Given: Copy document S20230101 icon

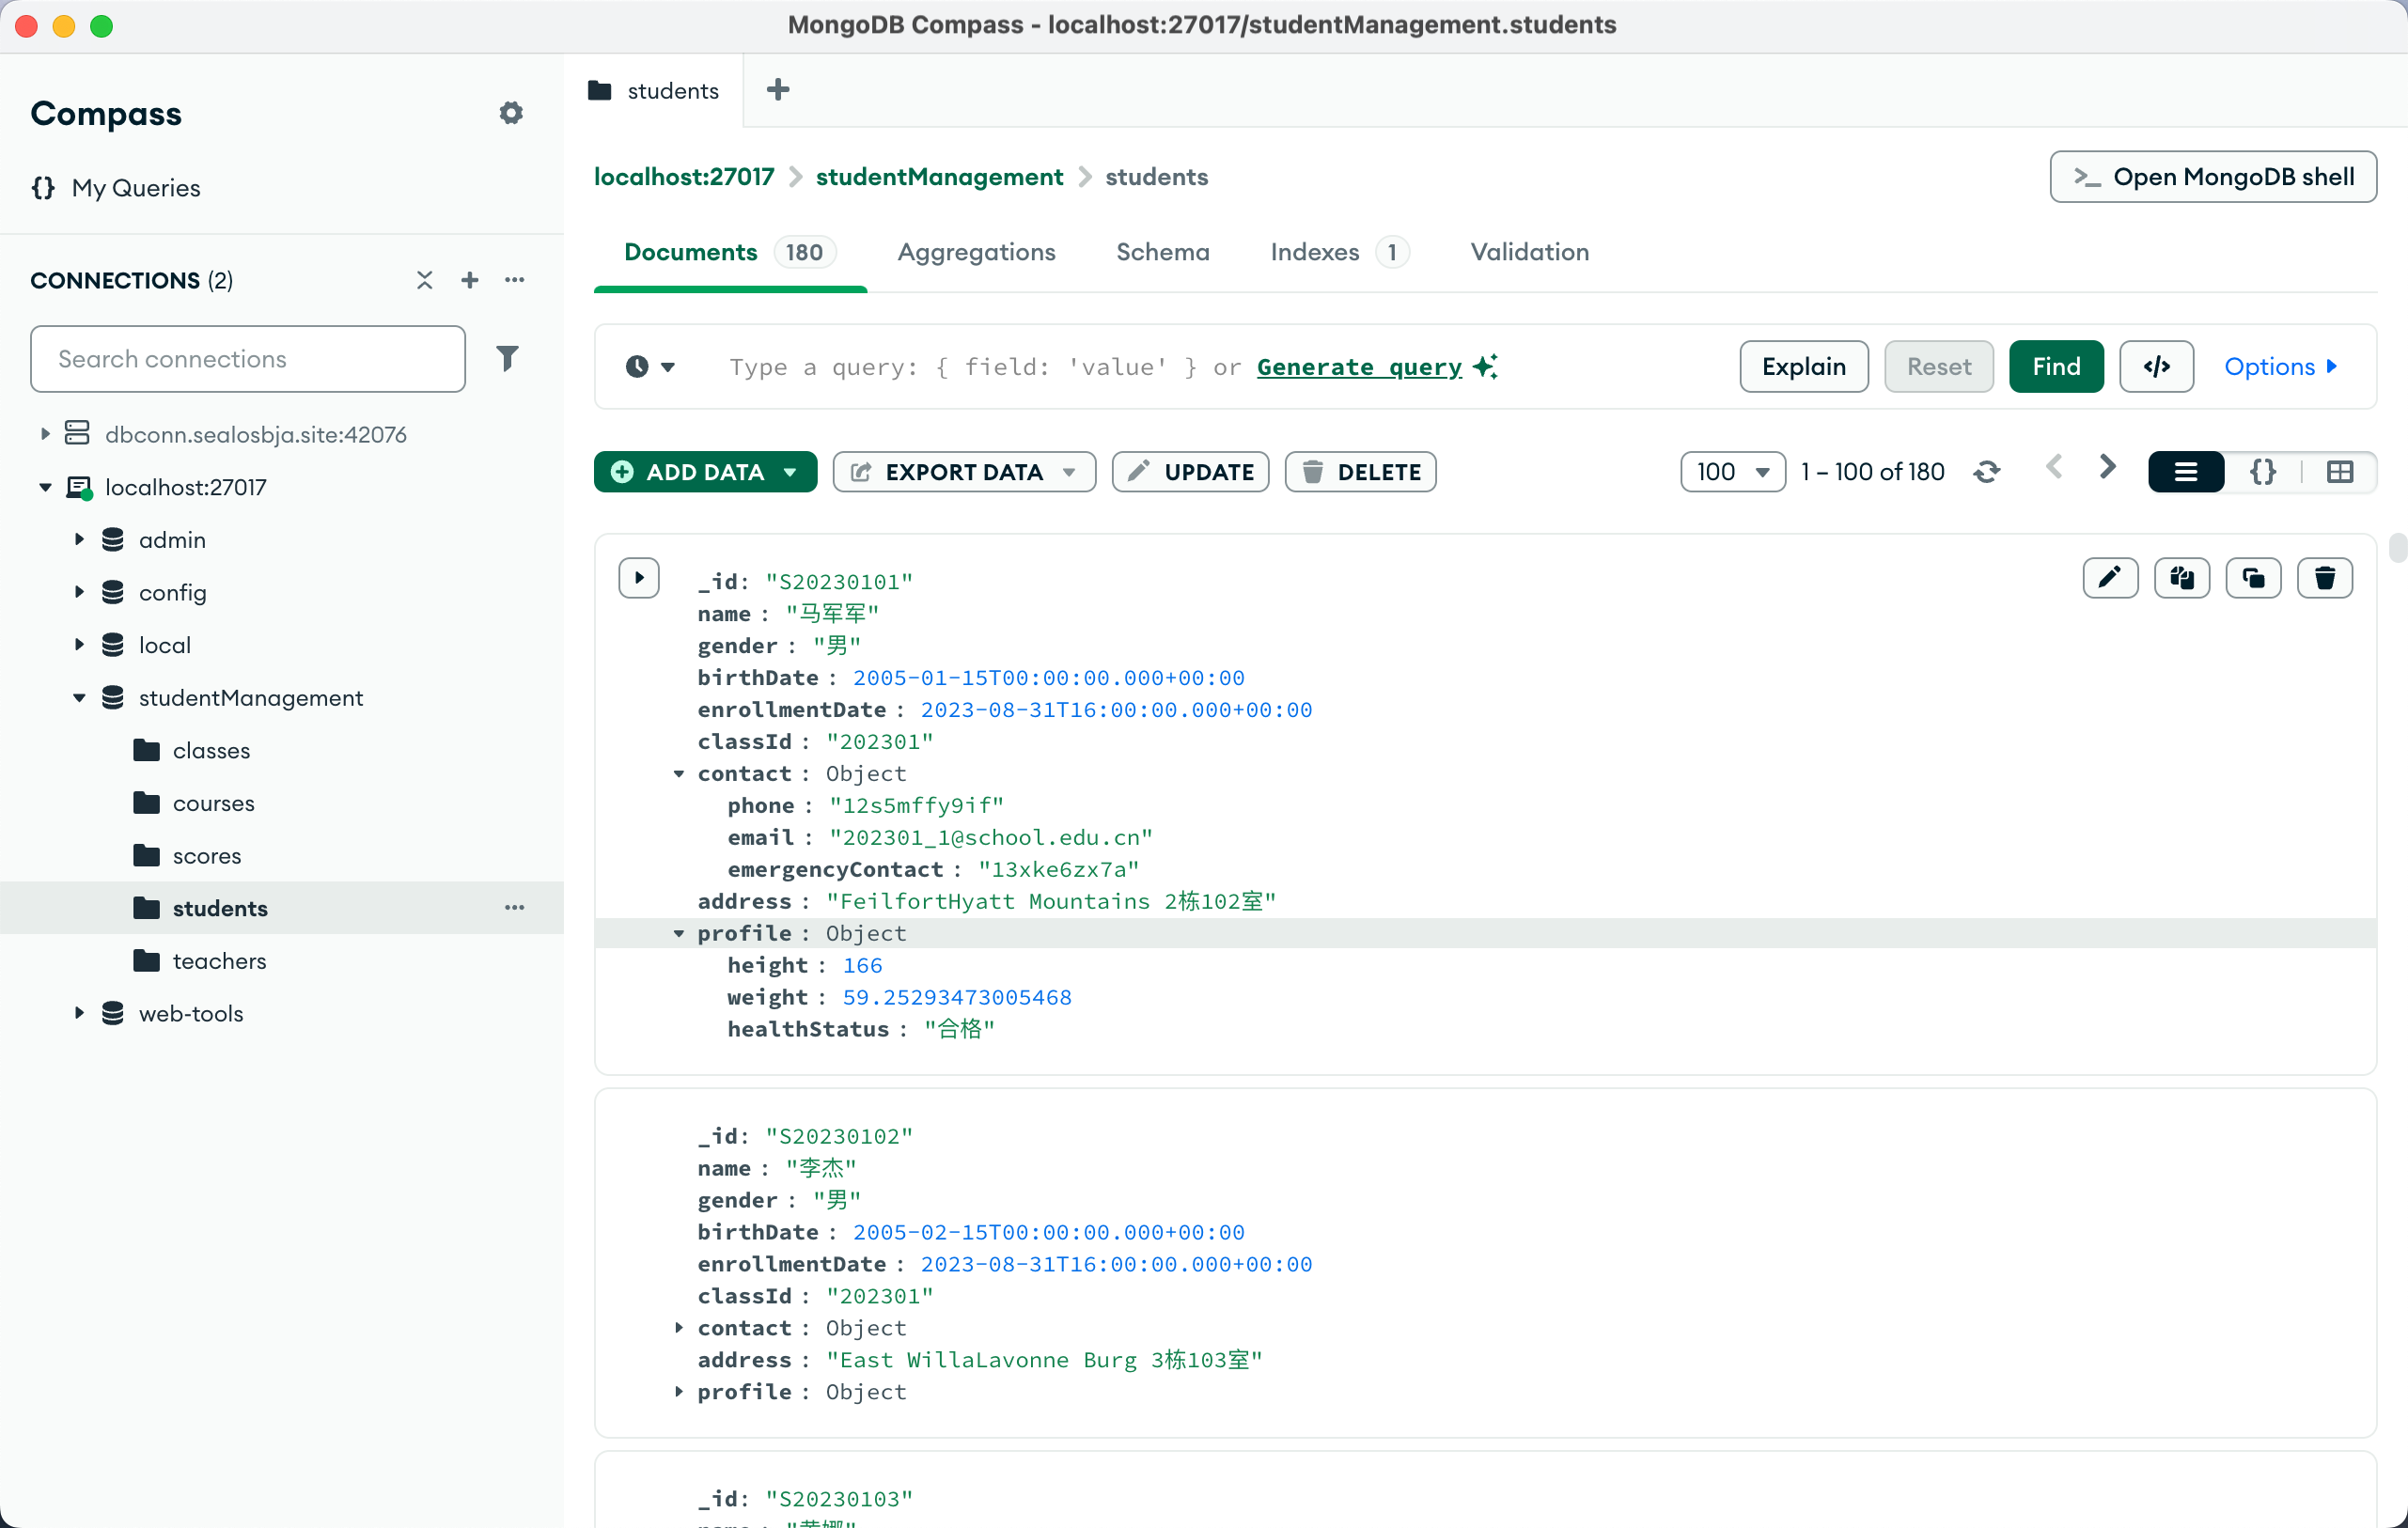Looking at the screenshot, I should point(2182,578).
